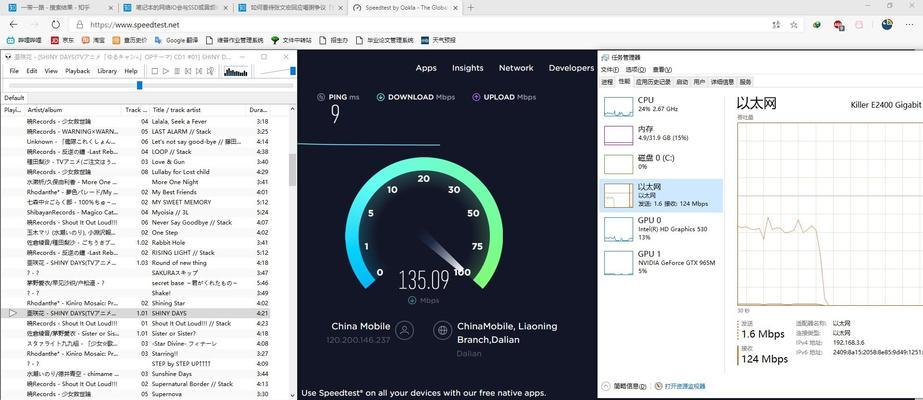Switch to the Speedtest by Ookla tab
Viewport: 923px width, 400px height.
(404, 8)
